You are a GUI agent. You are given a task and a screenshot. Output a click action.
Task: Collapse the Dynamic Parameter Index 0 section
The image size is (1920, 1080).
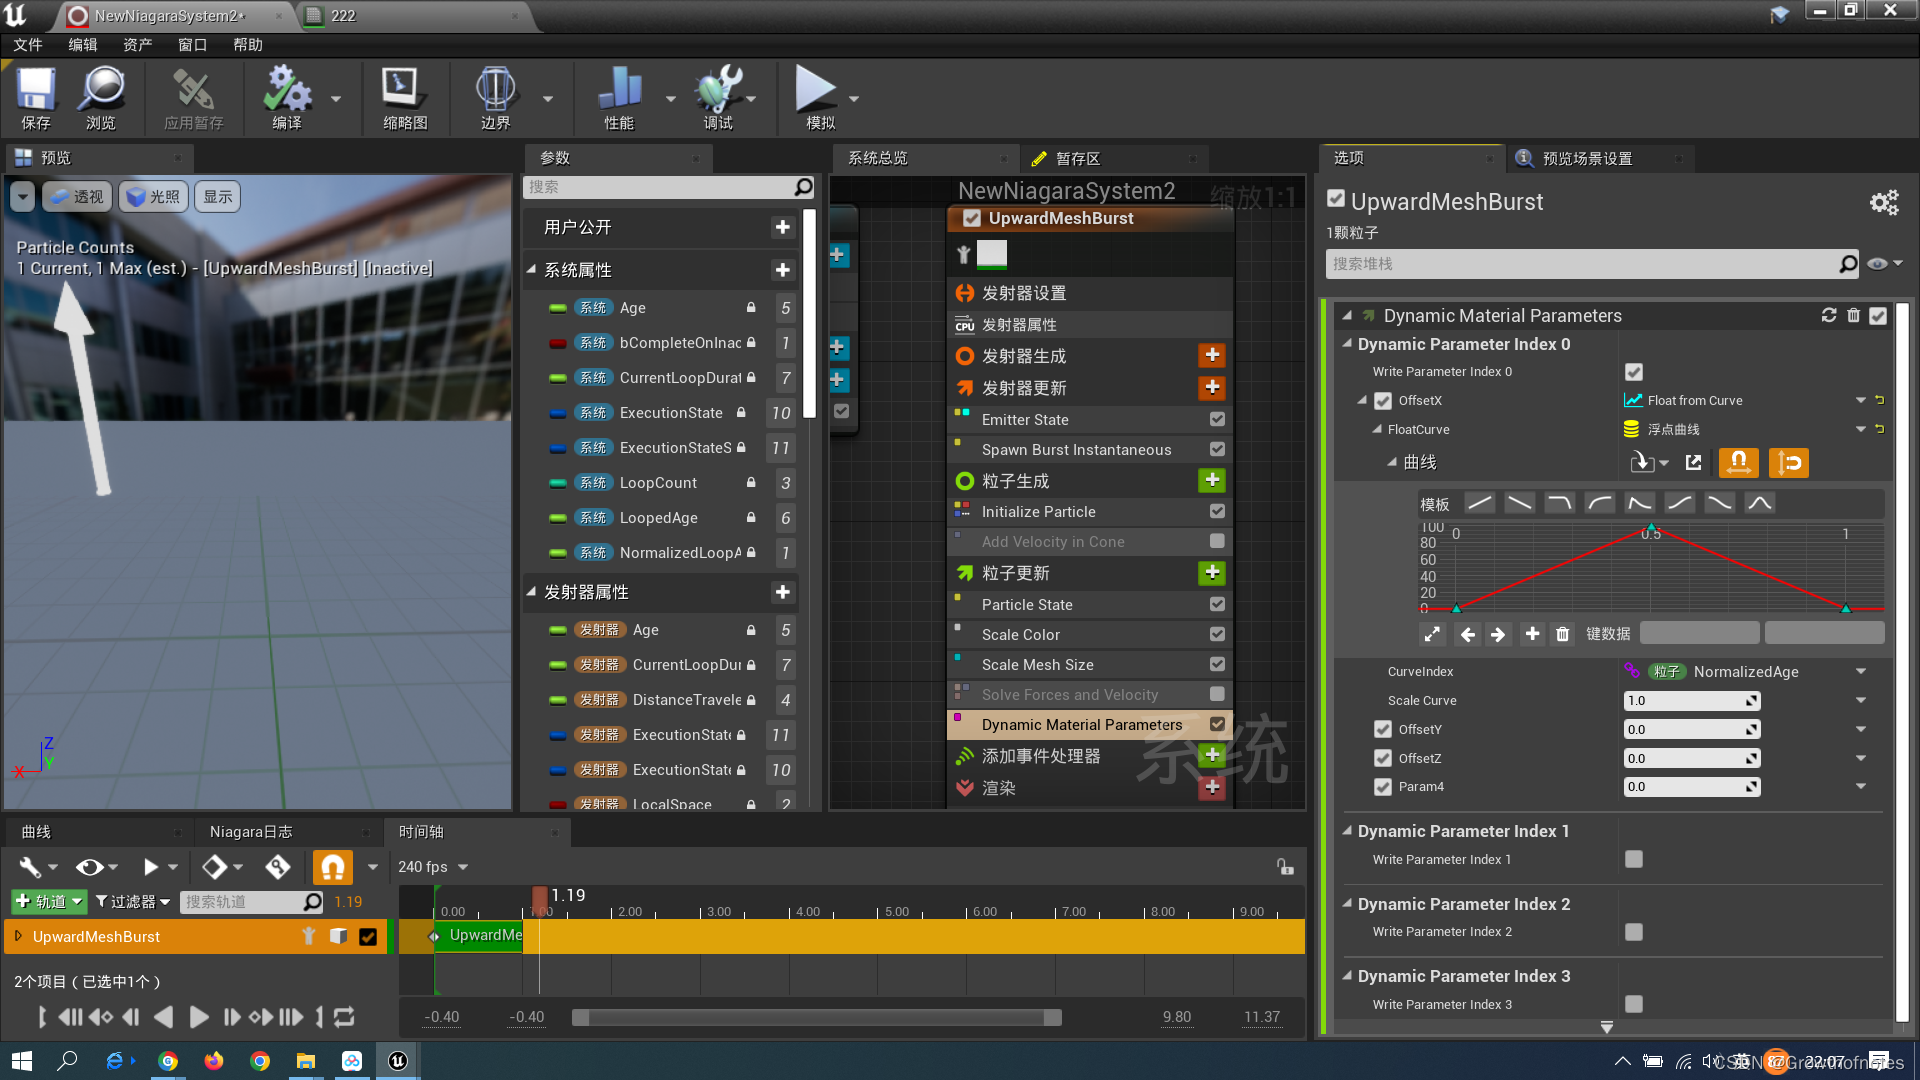[1348, 344]
